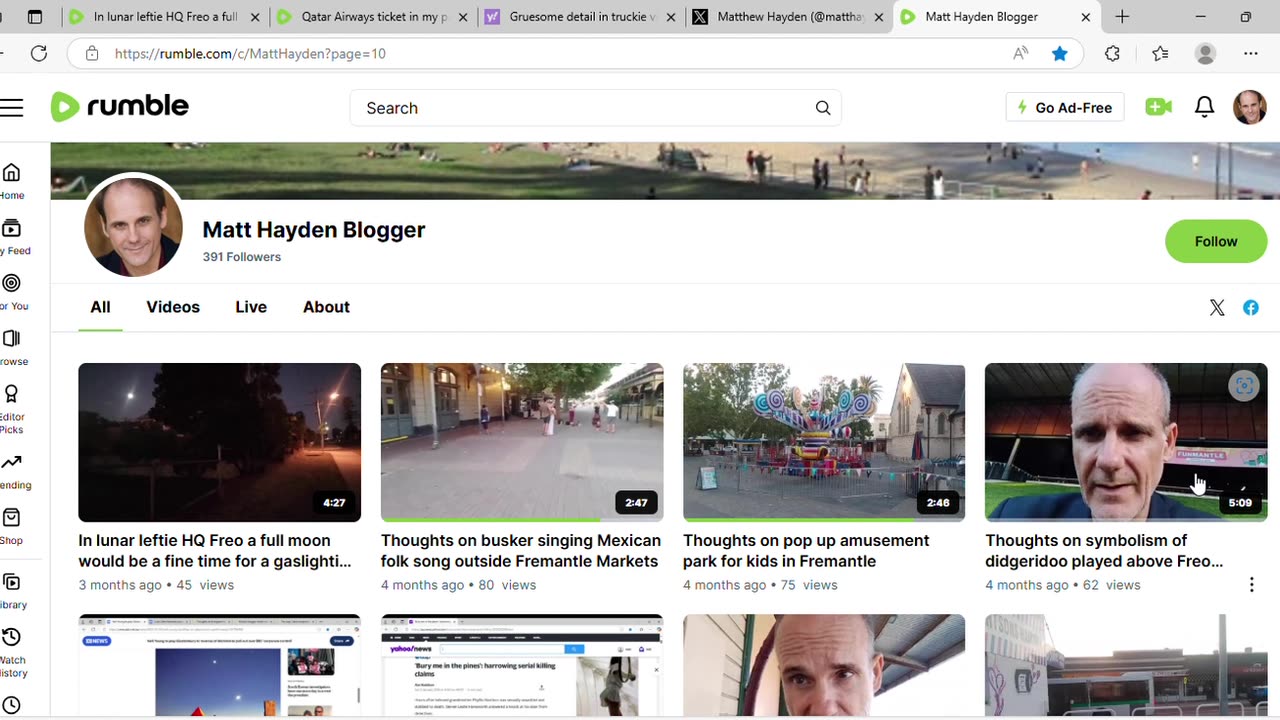This screenshot has width=1280, height=720.
Task: Select the About channel tab
Action: [326, 308]
